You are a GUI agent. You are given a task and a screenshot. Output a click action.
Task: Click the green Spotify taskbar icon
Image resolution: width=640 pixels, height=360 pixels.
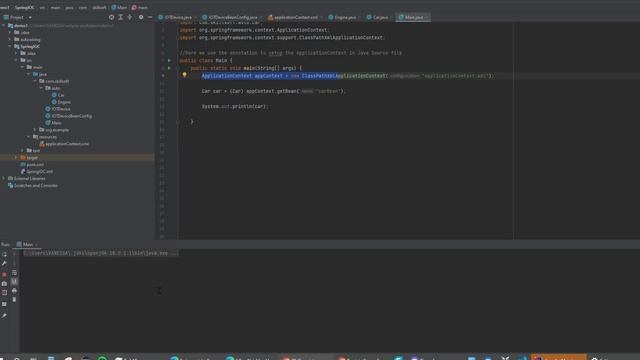pyautogui.click(x=102, y=358)
